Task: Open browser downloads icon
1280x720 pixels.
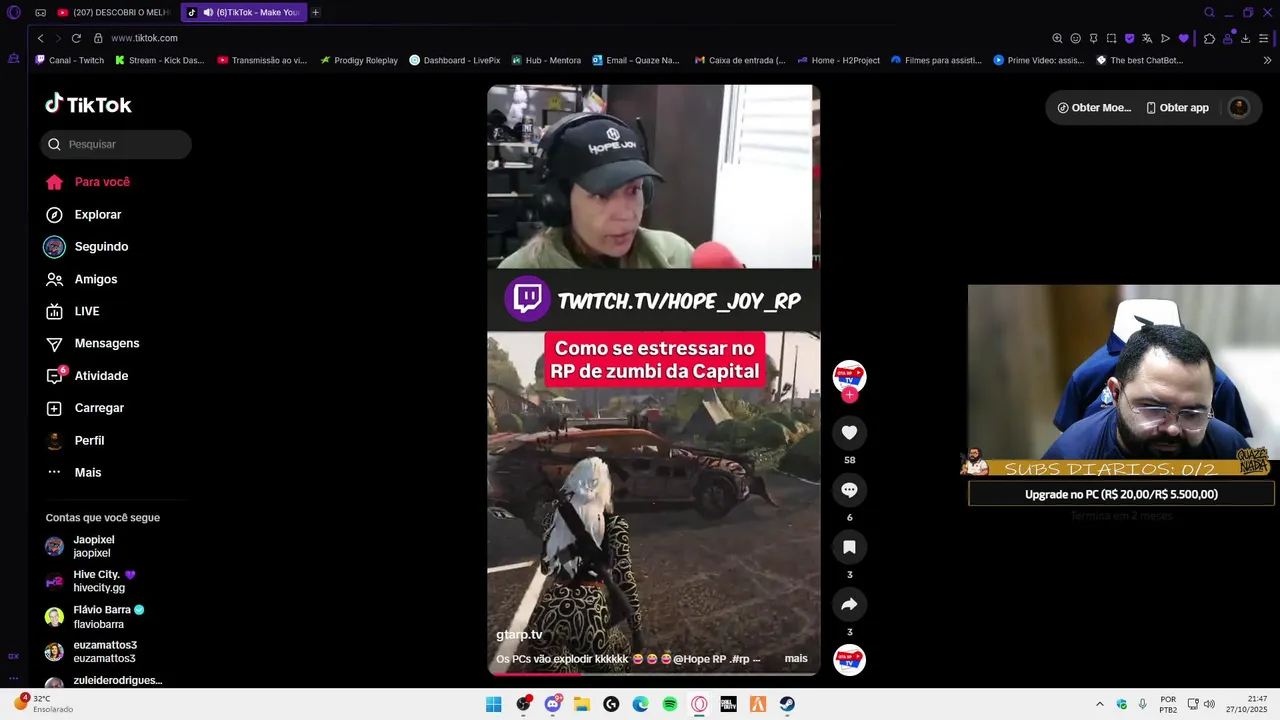Action: (1245, 38)
